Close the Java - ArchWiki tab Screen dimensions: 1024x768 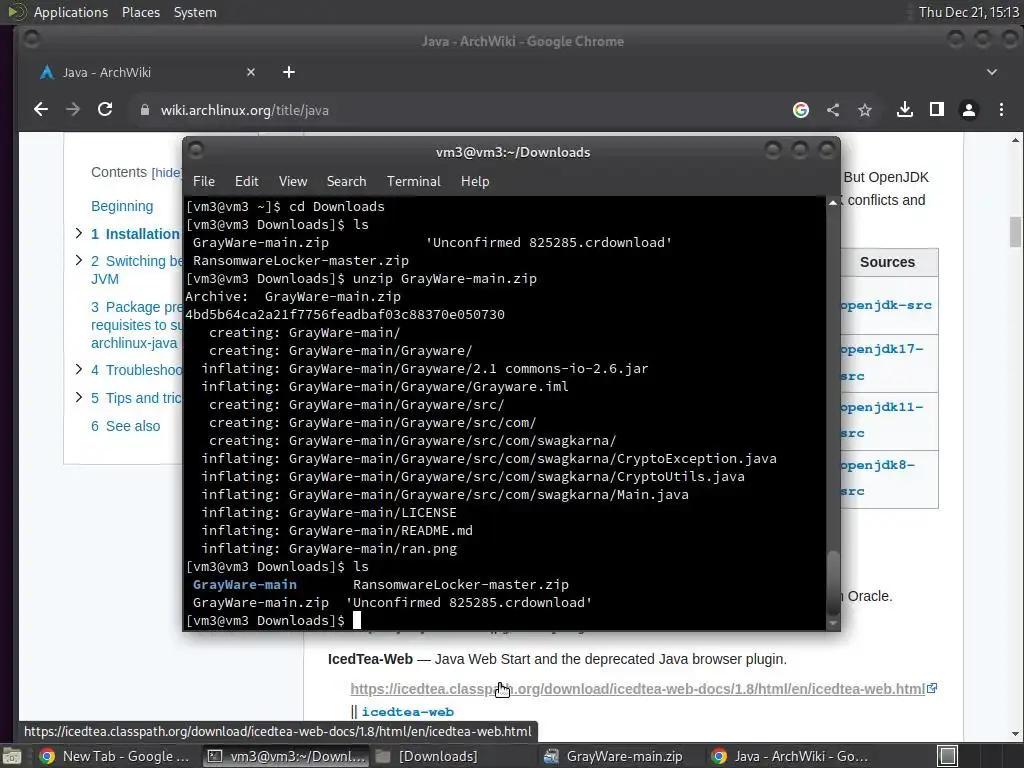(251, 72)
